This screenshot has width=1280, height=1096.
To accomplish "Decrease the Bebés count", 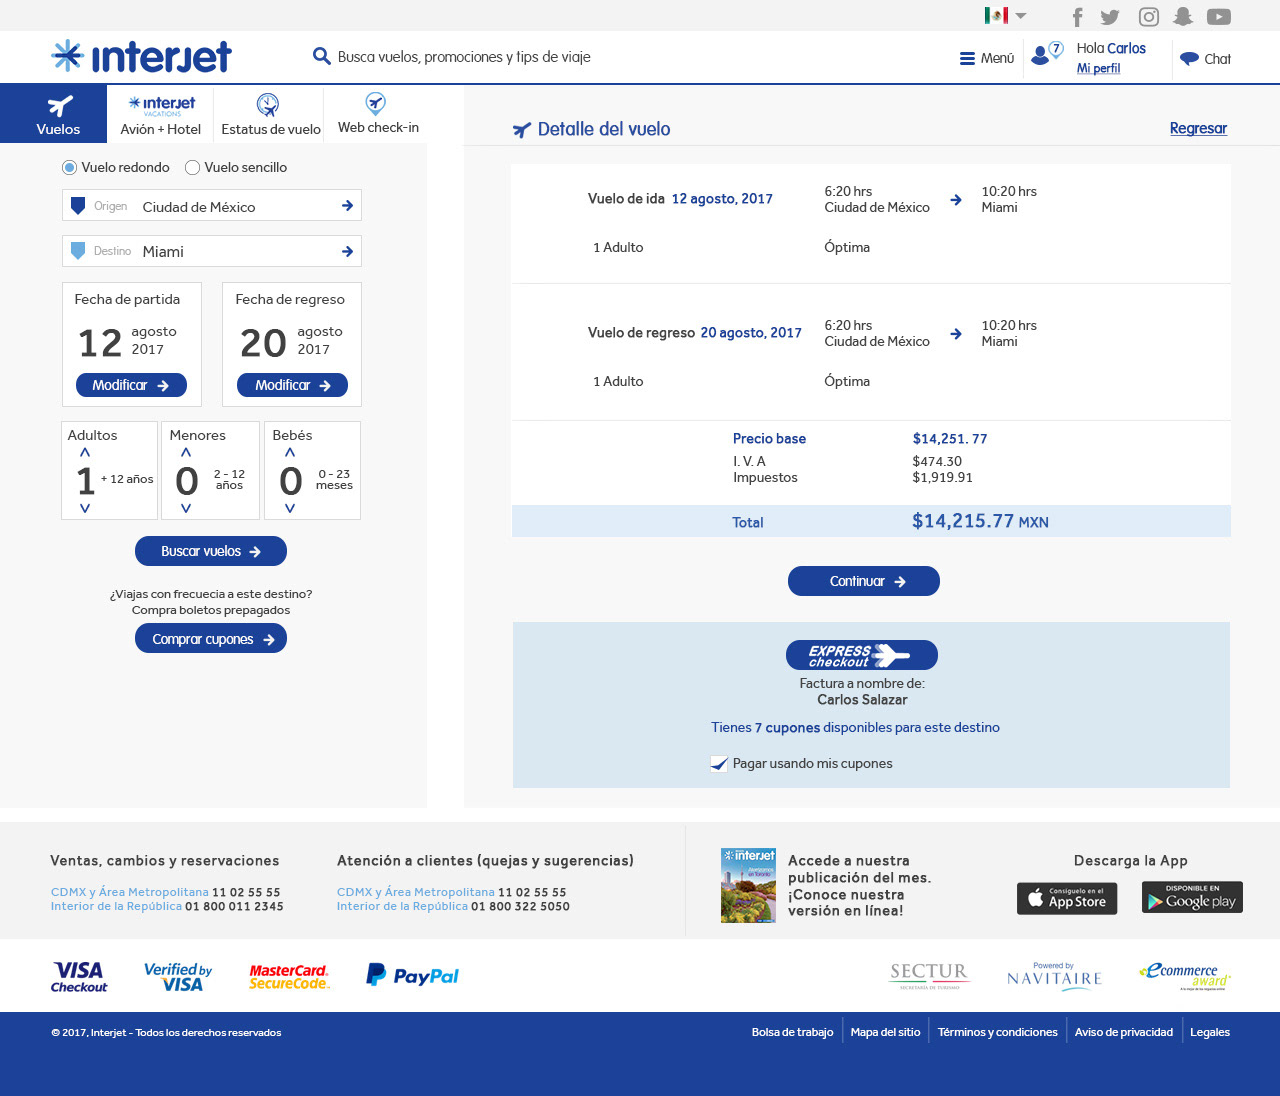I will [x=290, y=508].
